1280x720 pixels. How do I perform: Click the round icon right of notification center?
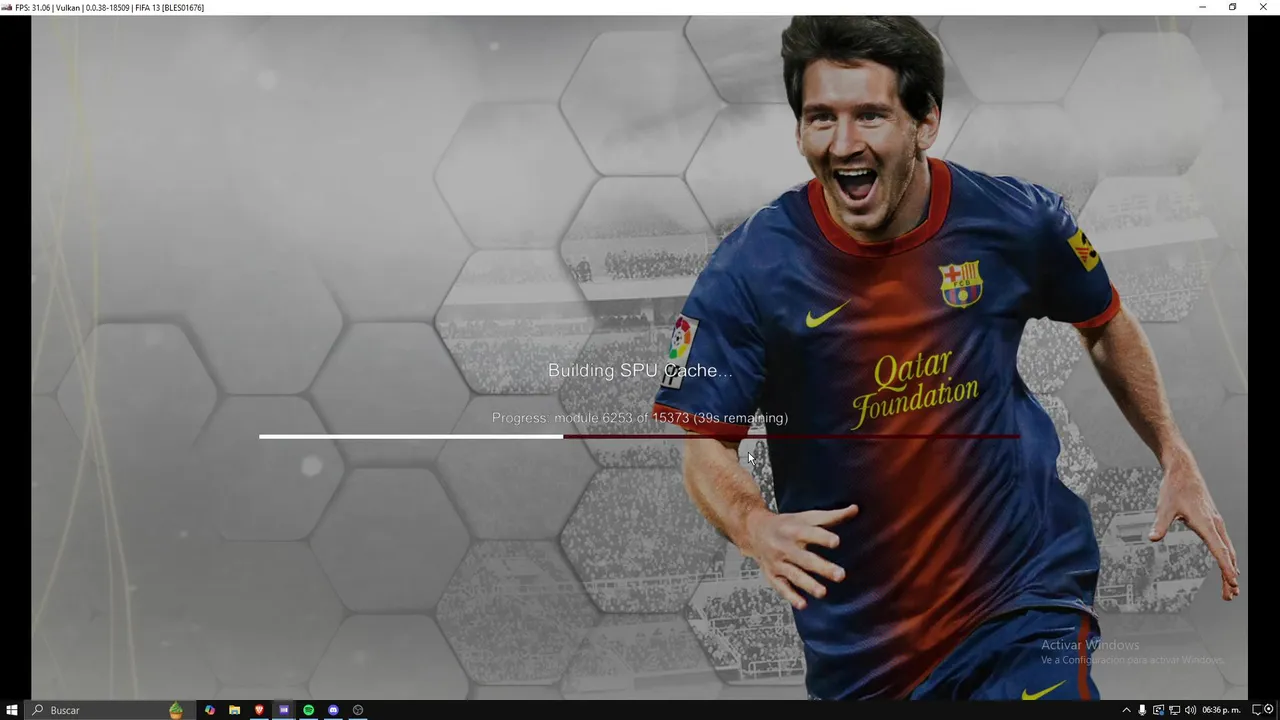(x=1269, y=710)
